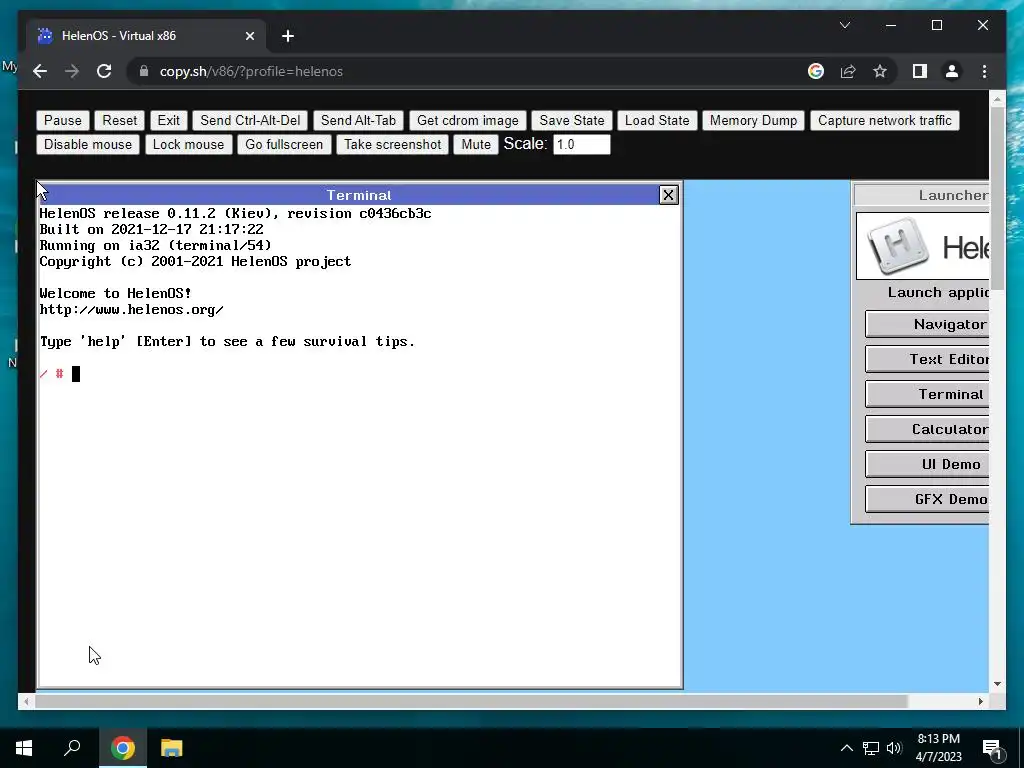The height and width of the screenshot is (768, 1024).
Task: Open a new Chrome tab
Action: 288,36
